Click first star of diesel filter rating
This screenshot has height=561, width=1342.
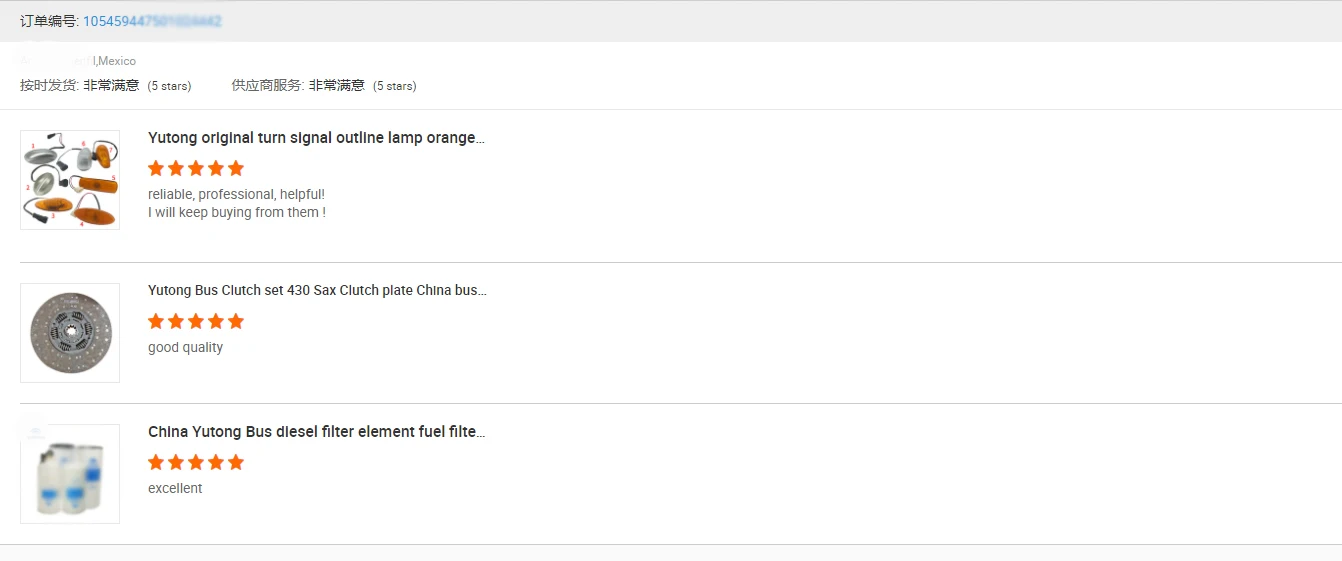pos(156,462)
